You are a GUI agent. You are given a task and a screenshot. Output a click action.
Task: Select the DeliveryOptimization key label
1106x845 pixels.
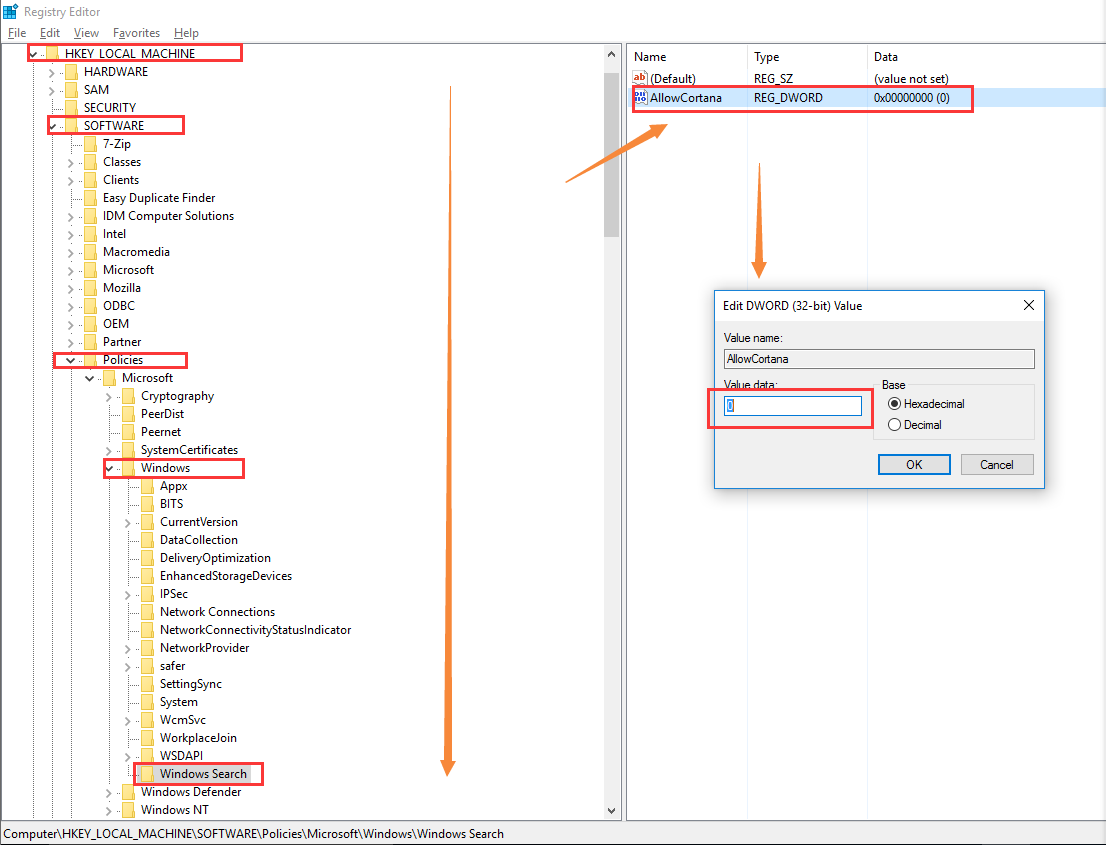(x=215, y=558)
